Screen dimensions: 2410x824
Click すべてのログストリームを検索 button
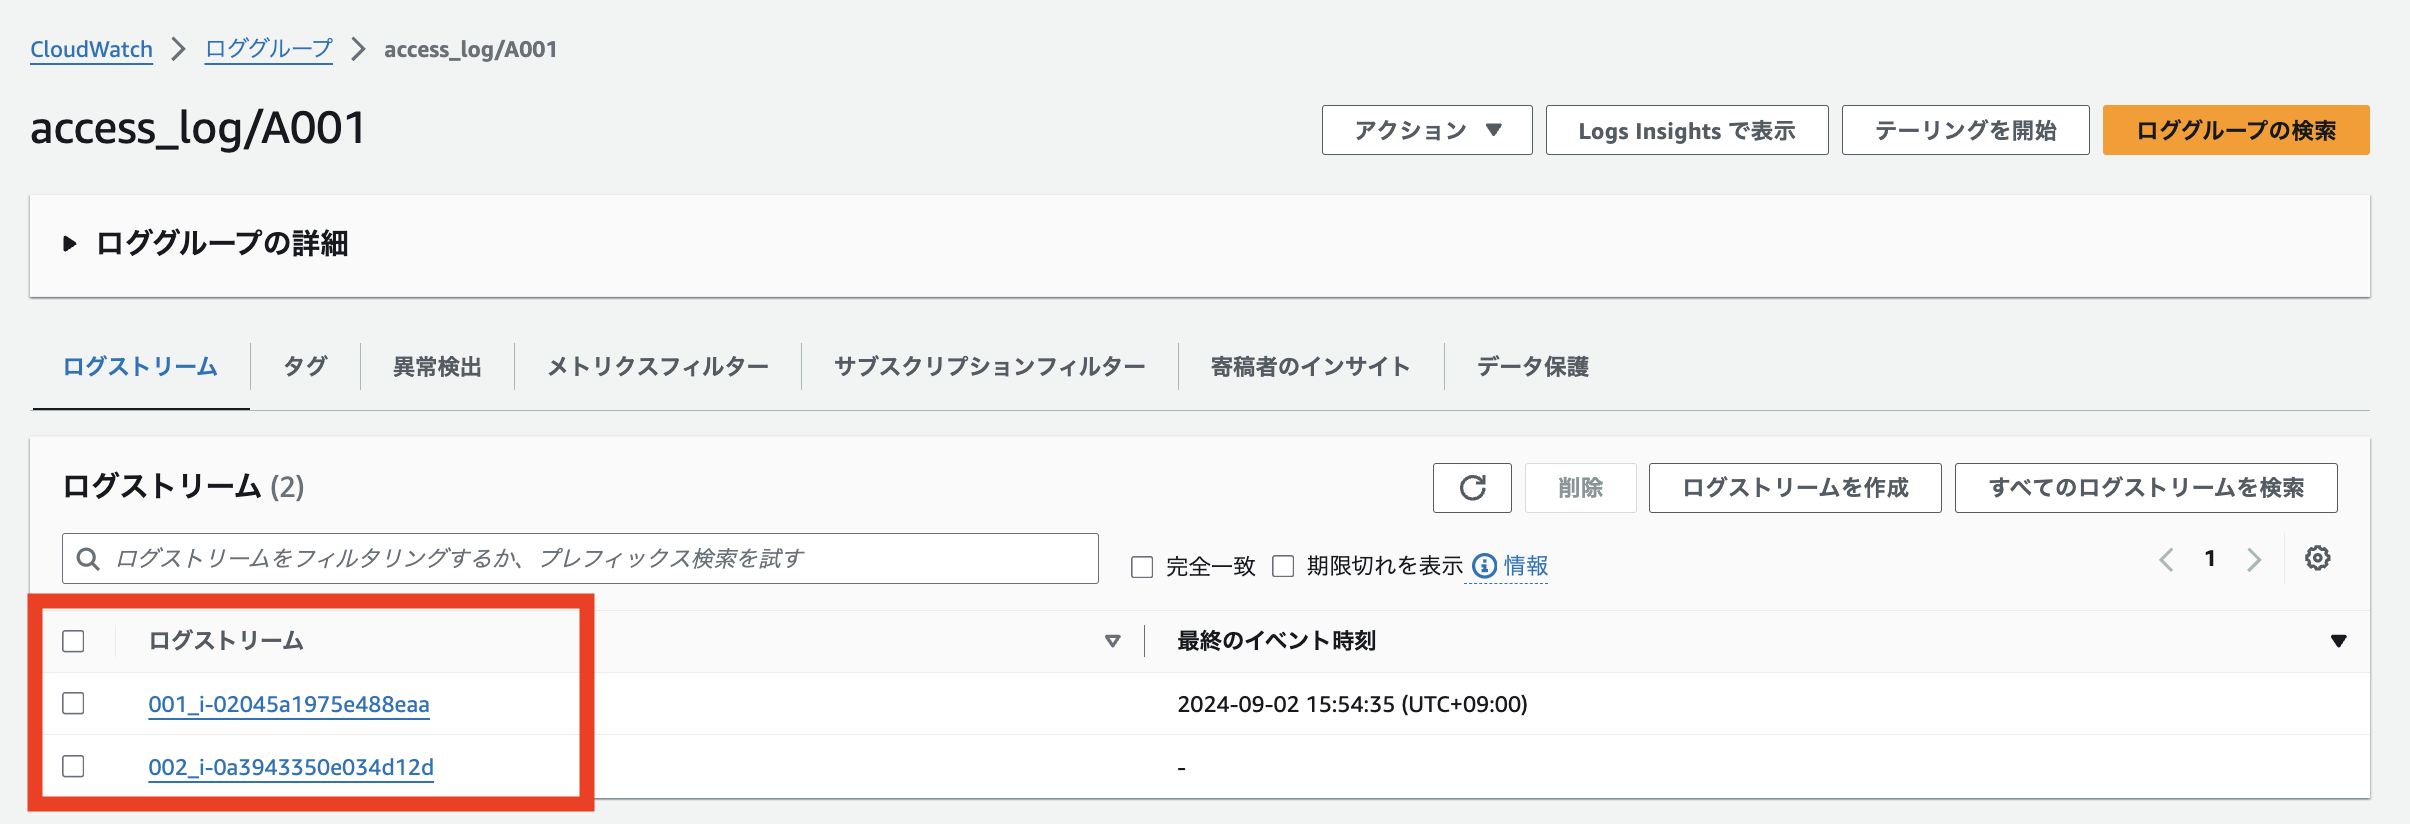click(x=2146, y=488)
